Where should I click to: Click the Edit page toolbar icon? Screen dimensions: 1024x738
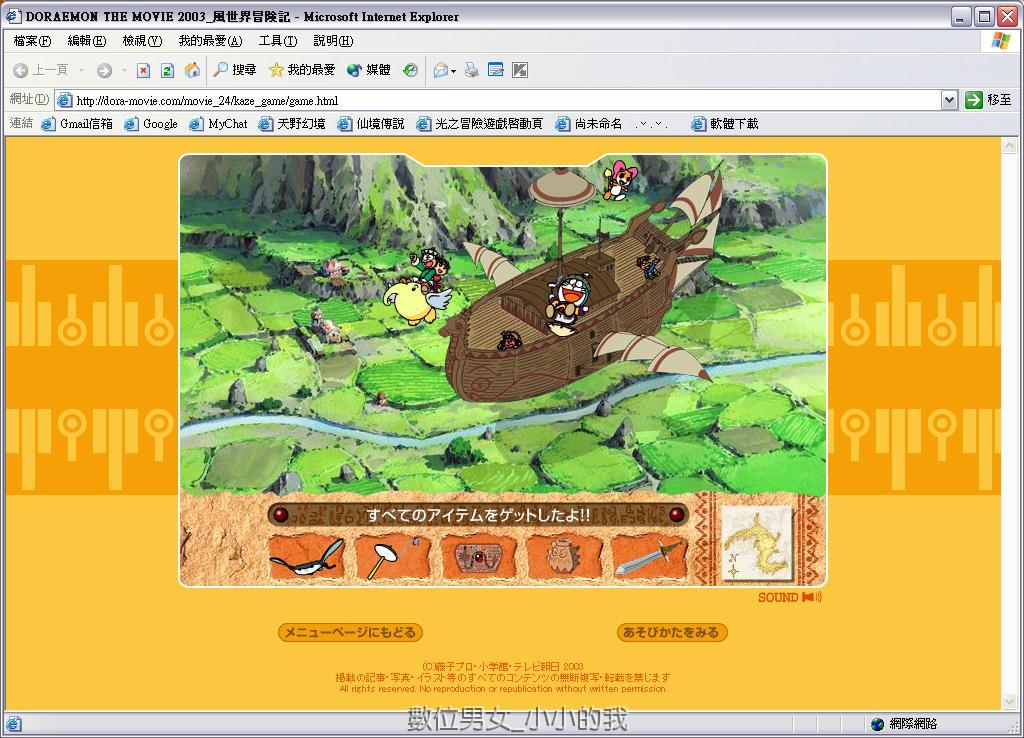coord(496,70)
